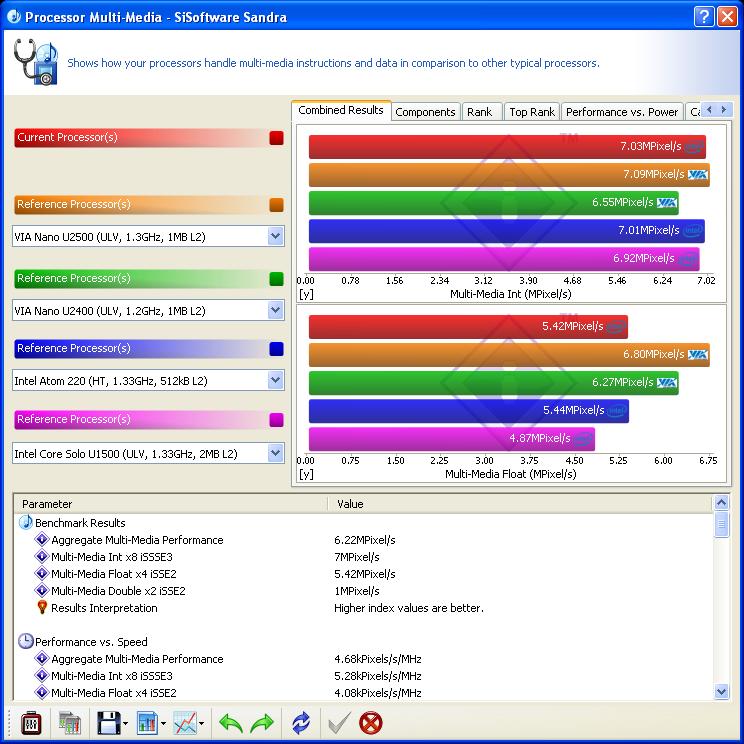Select the 4.68kPixels/s/MHz aggregate row
Image resolution: width=744 pixels, height=744 pixels.
[x=364, y=659]
